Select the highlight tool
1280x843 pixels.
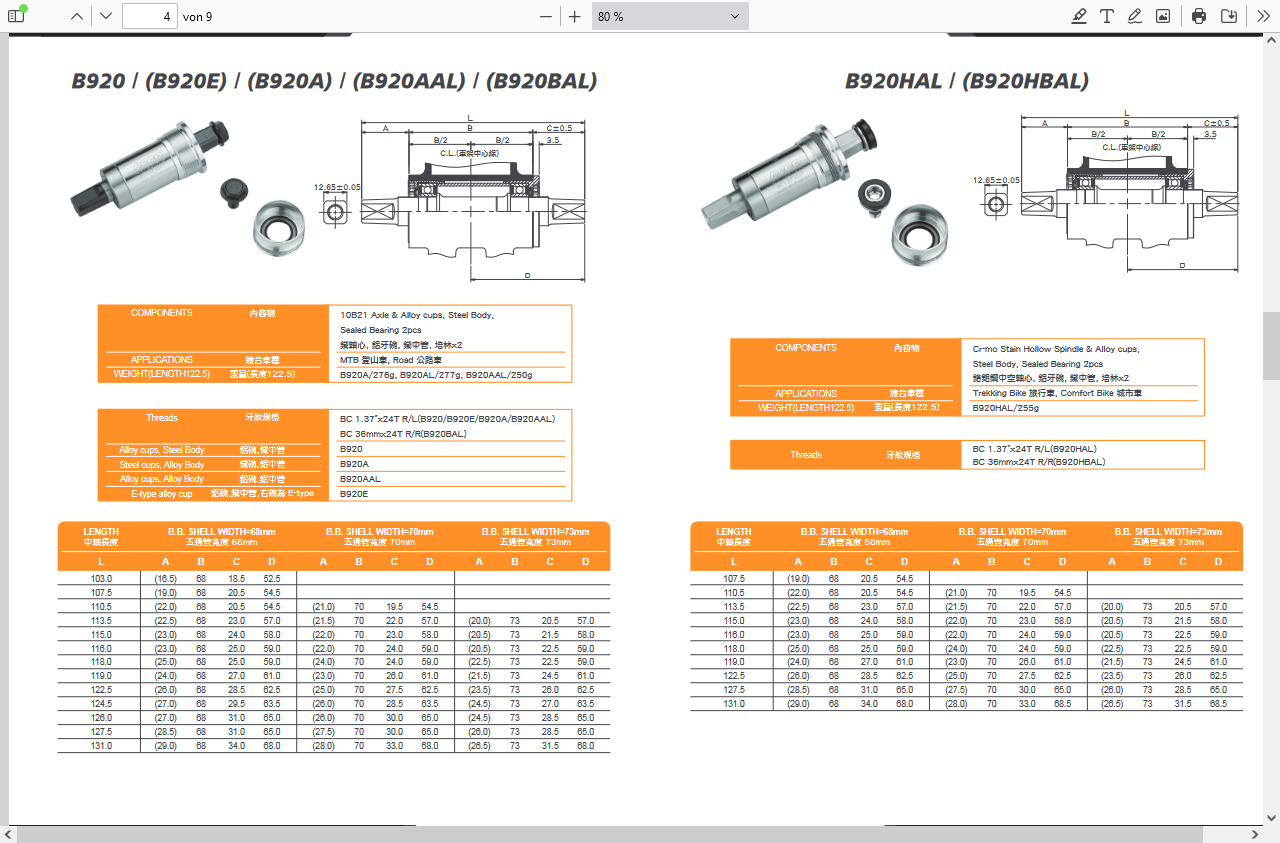point(1079,16)
